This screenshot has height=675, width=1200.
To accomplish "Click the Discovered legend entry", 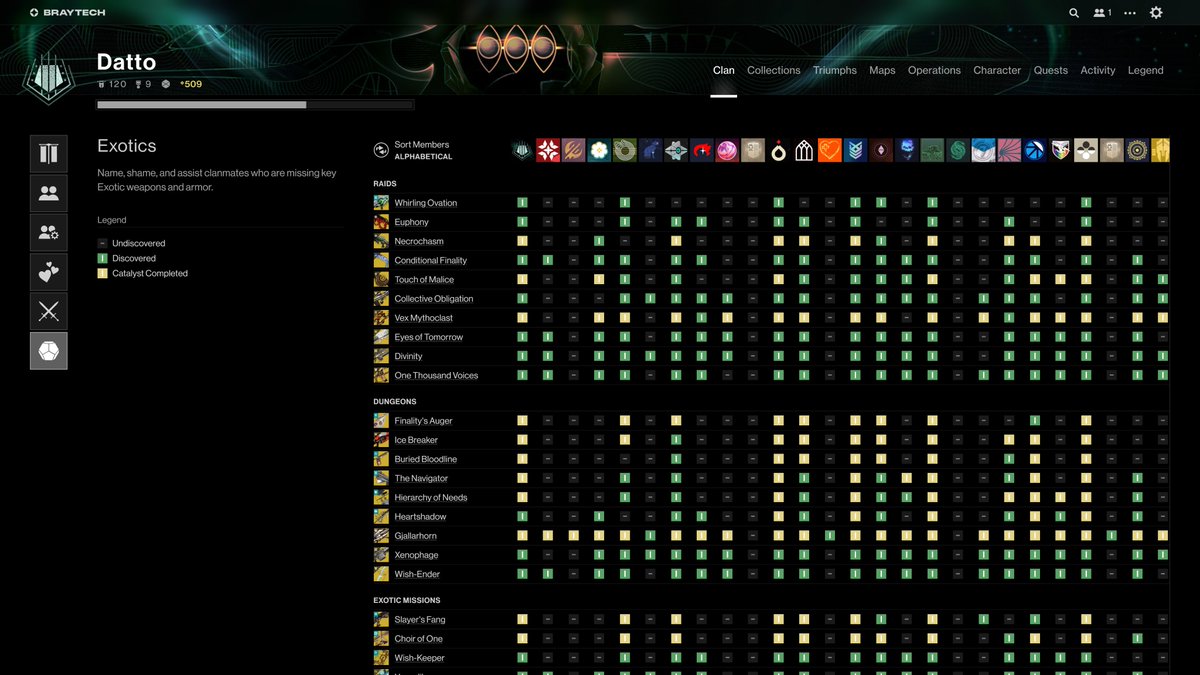I will click(126, 258).
